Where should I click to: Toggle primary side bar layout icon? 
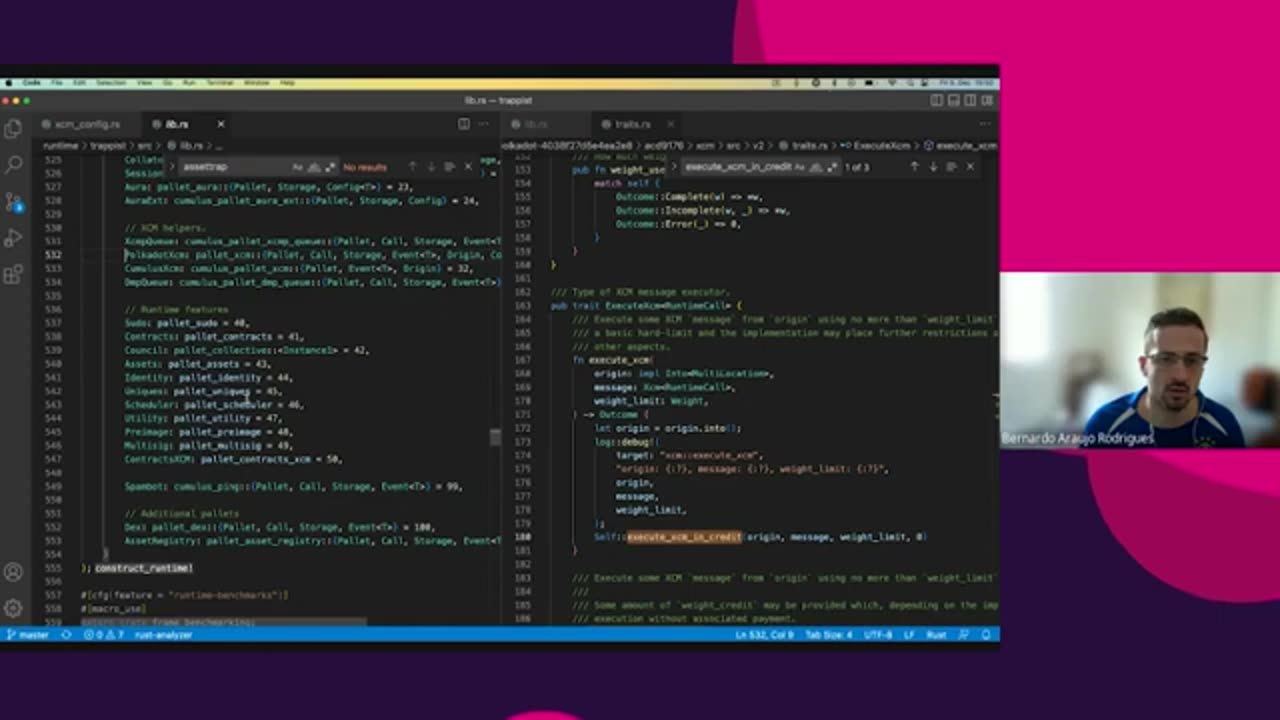pos(936,100)
